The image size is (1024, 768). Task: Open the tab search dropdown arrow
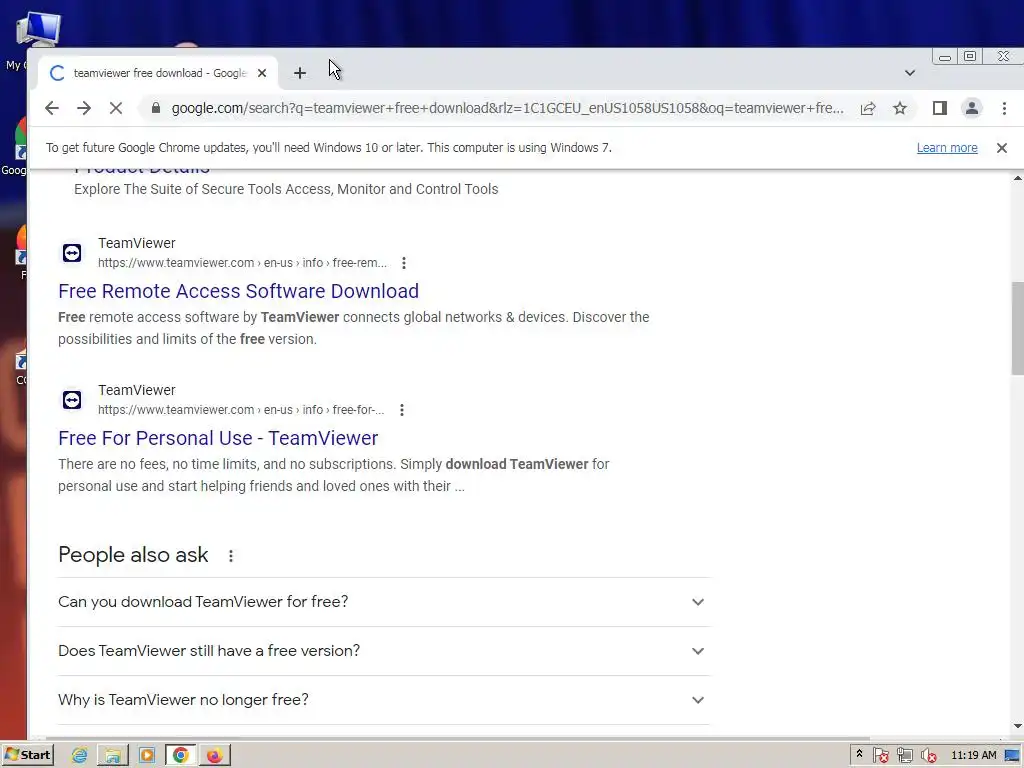(910, 73)
